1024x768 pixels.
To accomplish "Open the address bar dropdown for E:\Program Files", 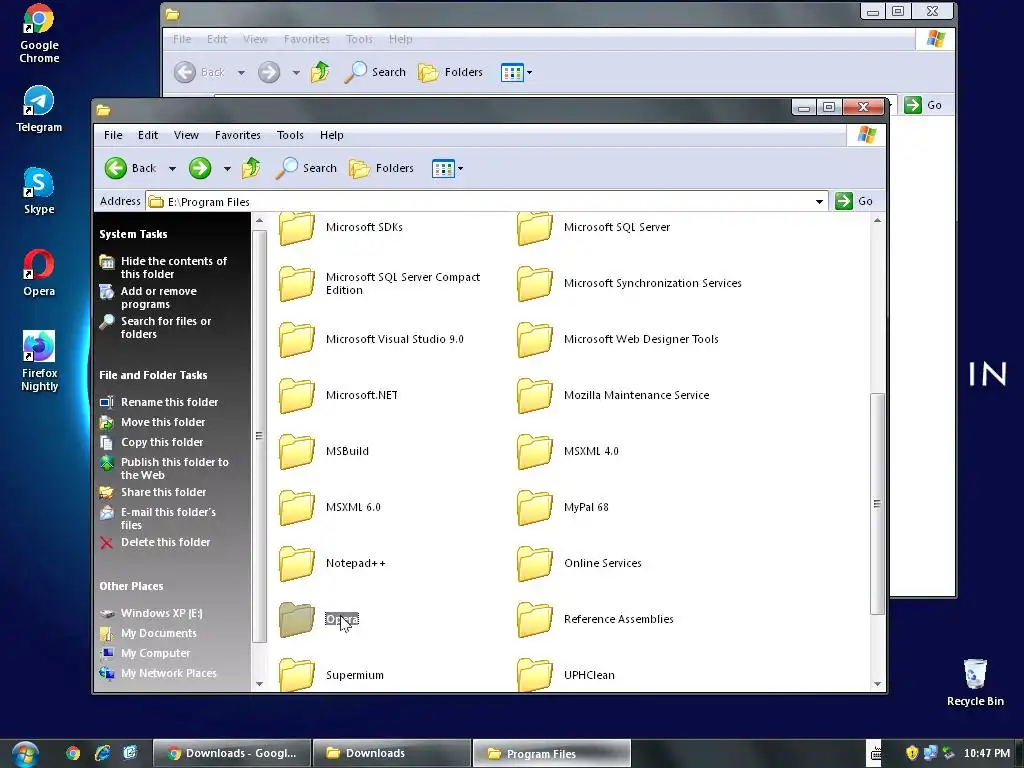I will click(819, 202).
